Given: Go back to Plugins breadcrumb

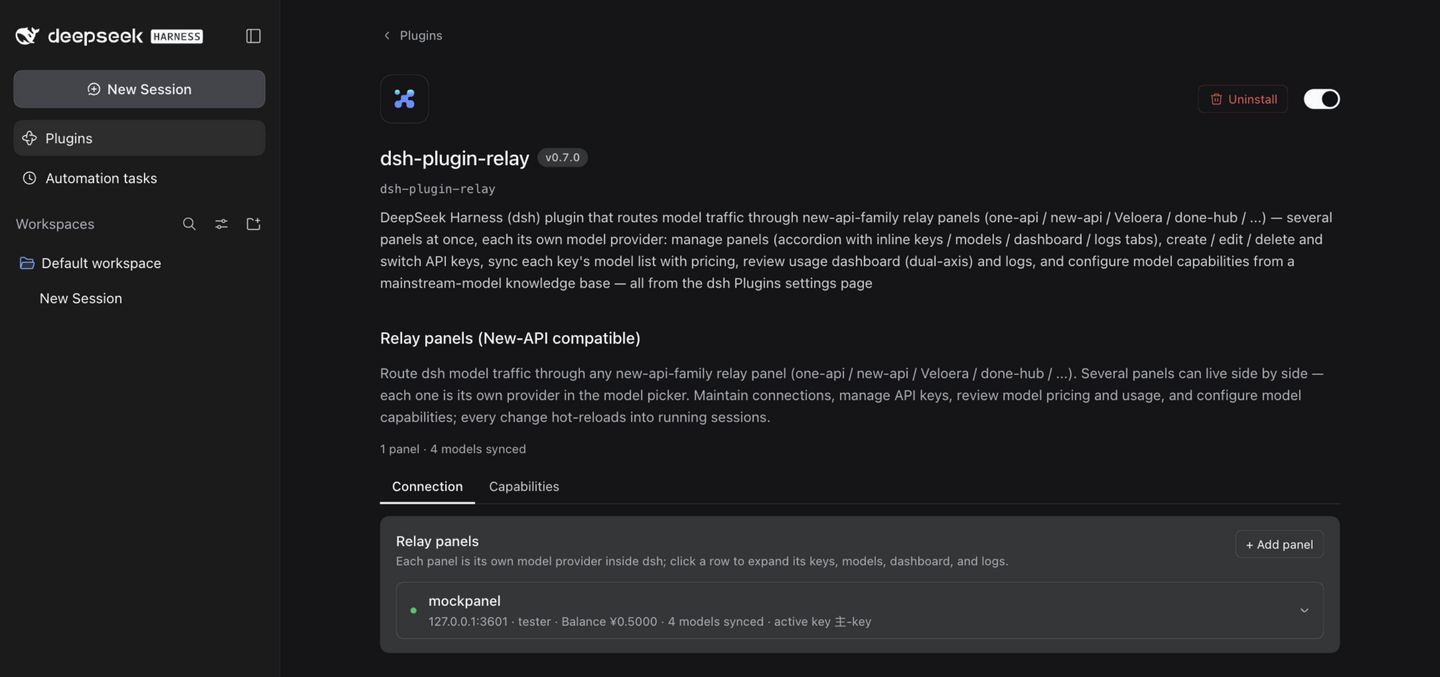Looking at the screenshot, I should [x=421, y=35].
